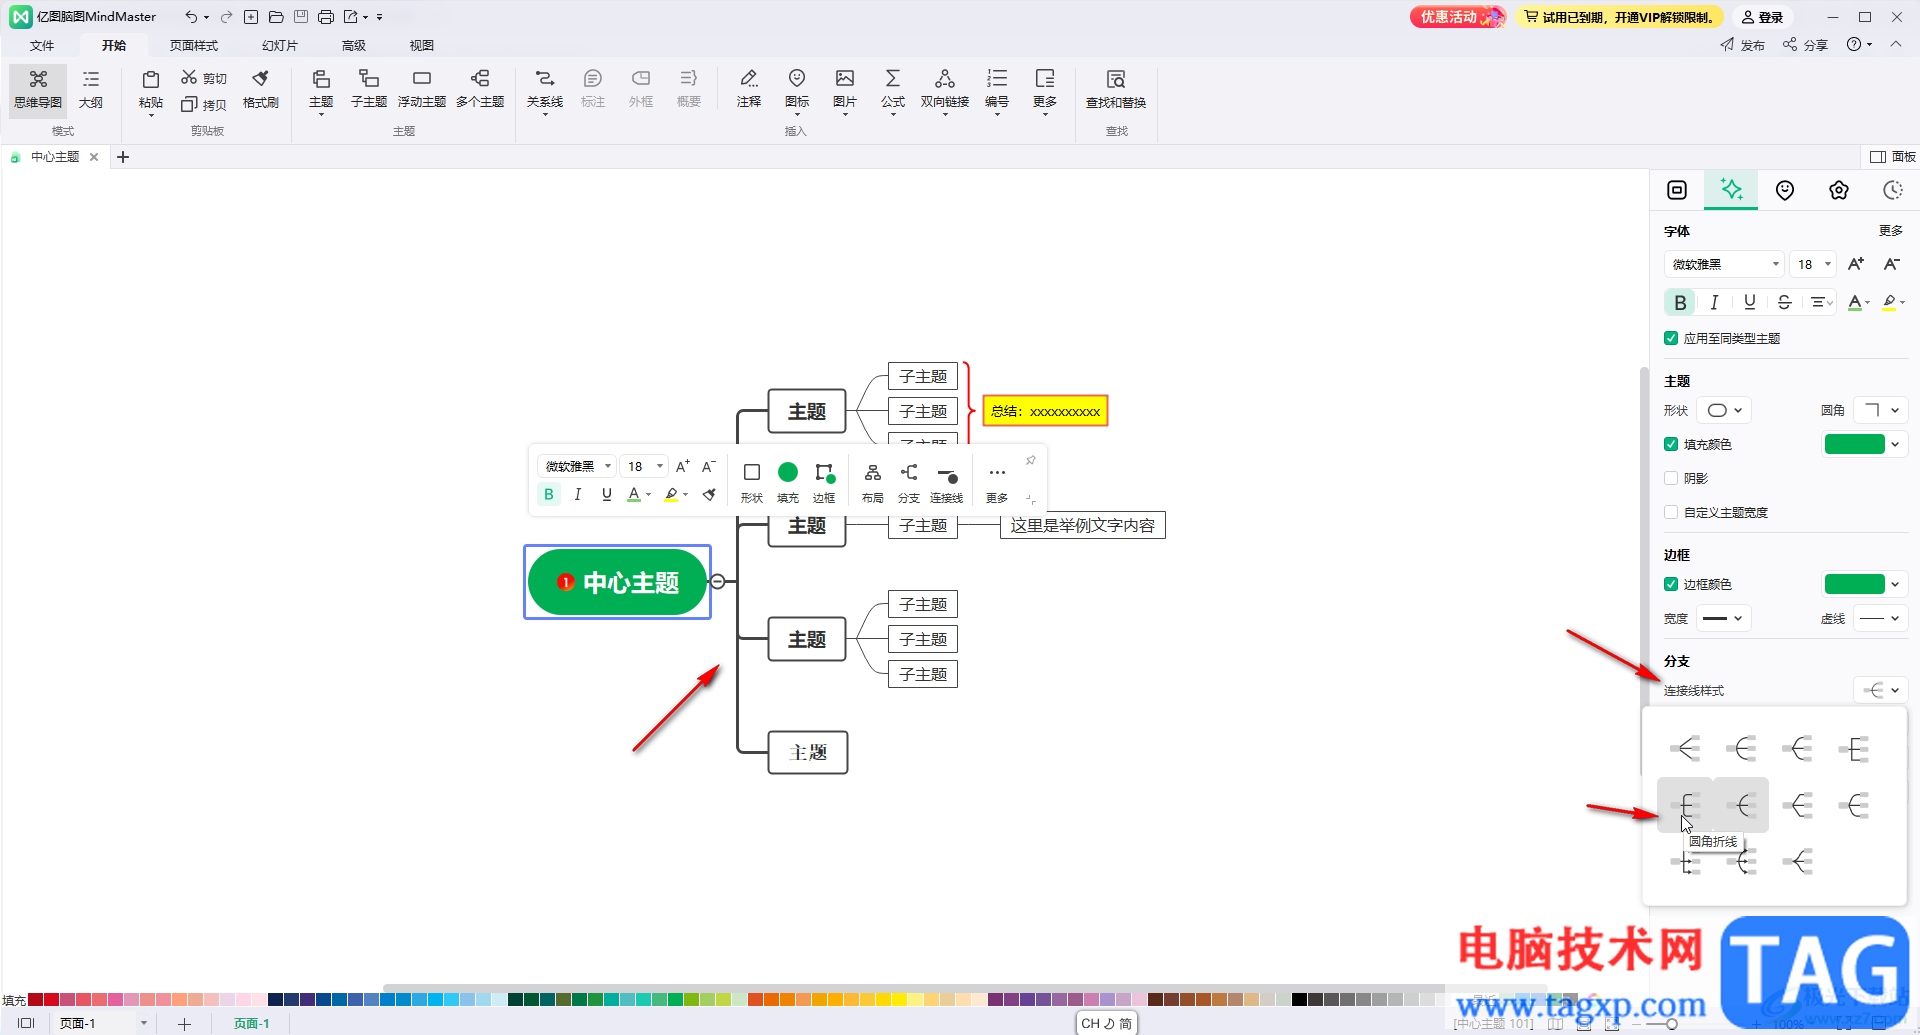Toggle Italic in right panel
The width and height of the screenshot is (1920, 1035).
coord(1714,302)
